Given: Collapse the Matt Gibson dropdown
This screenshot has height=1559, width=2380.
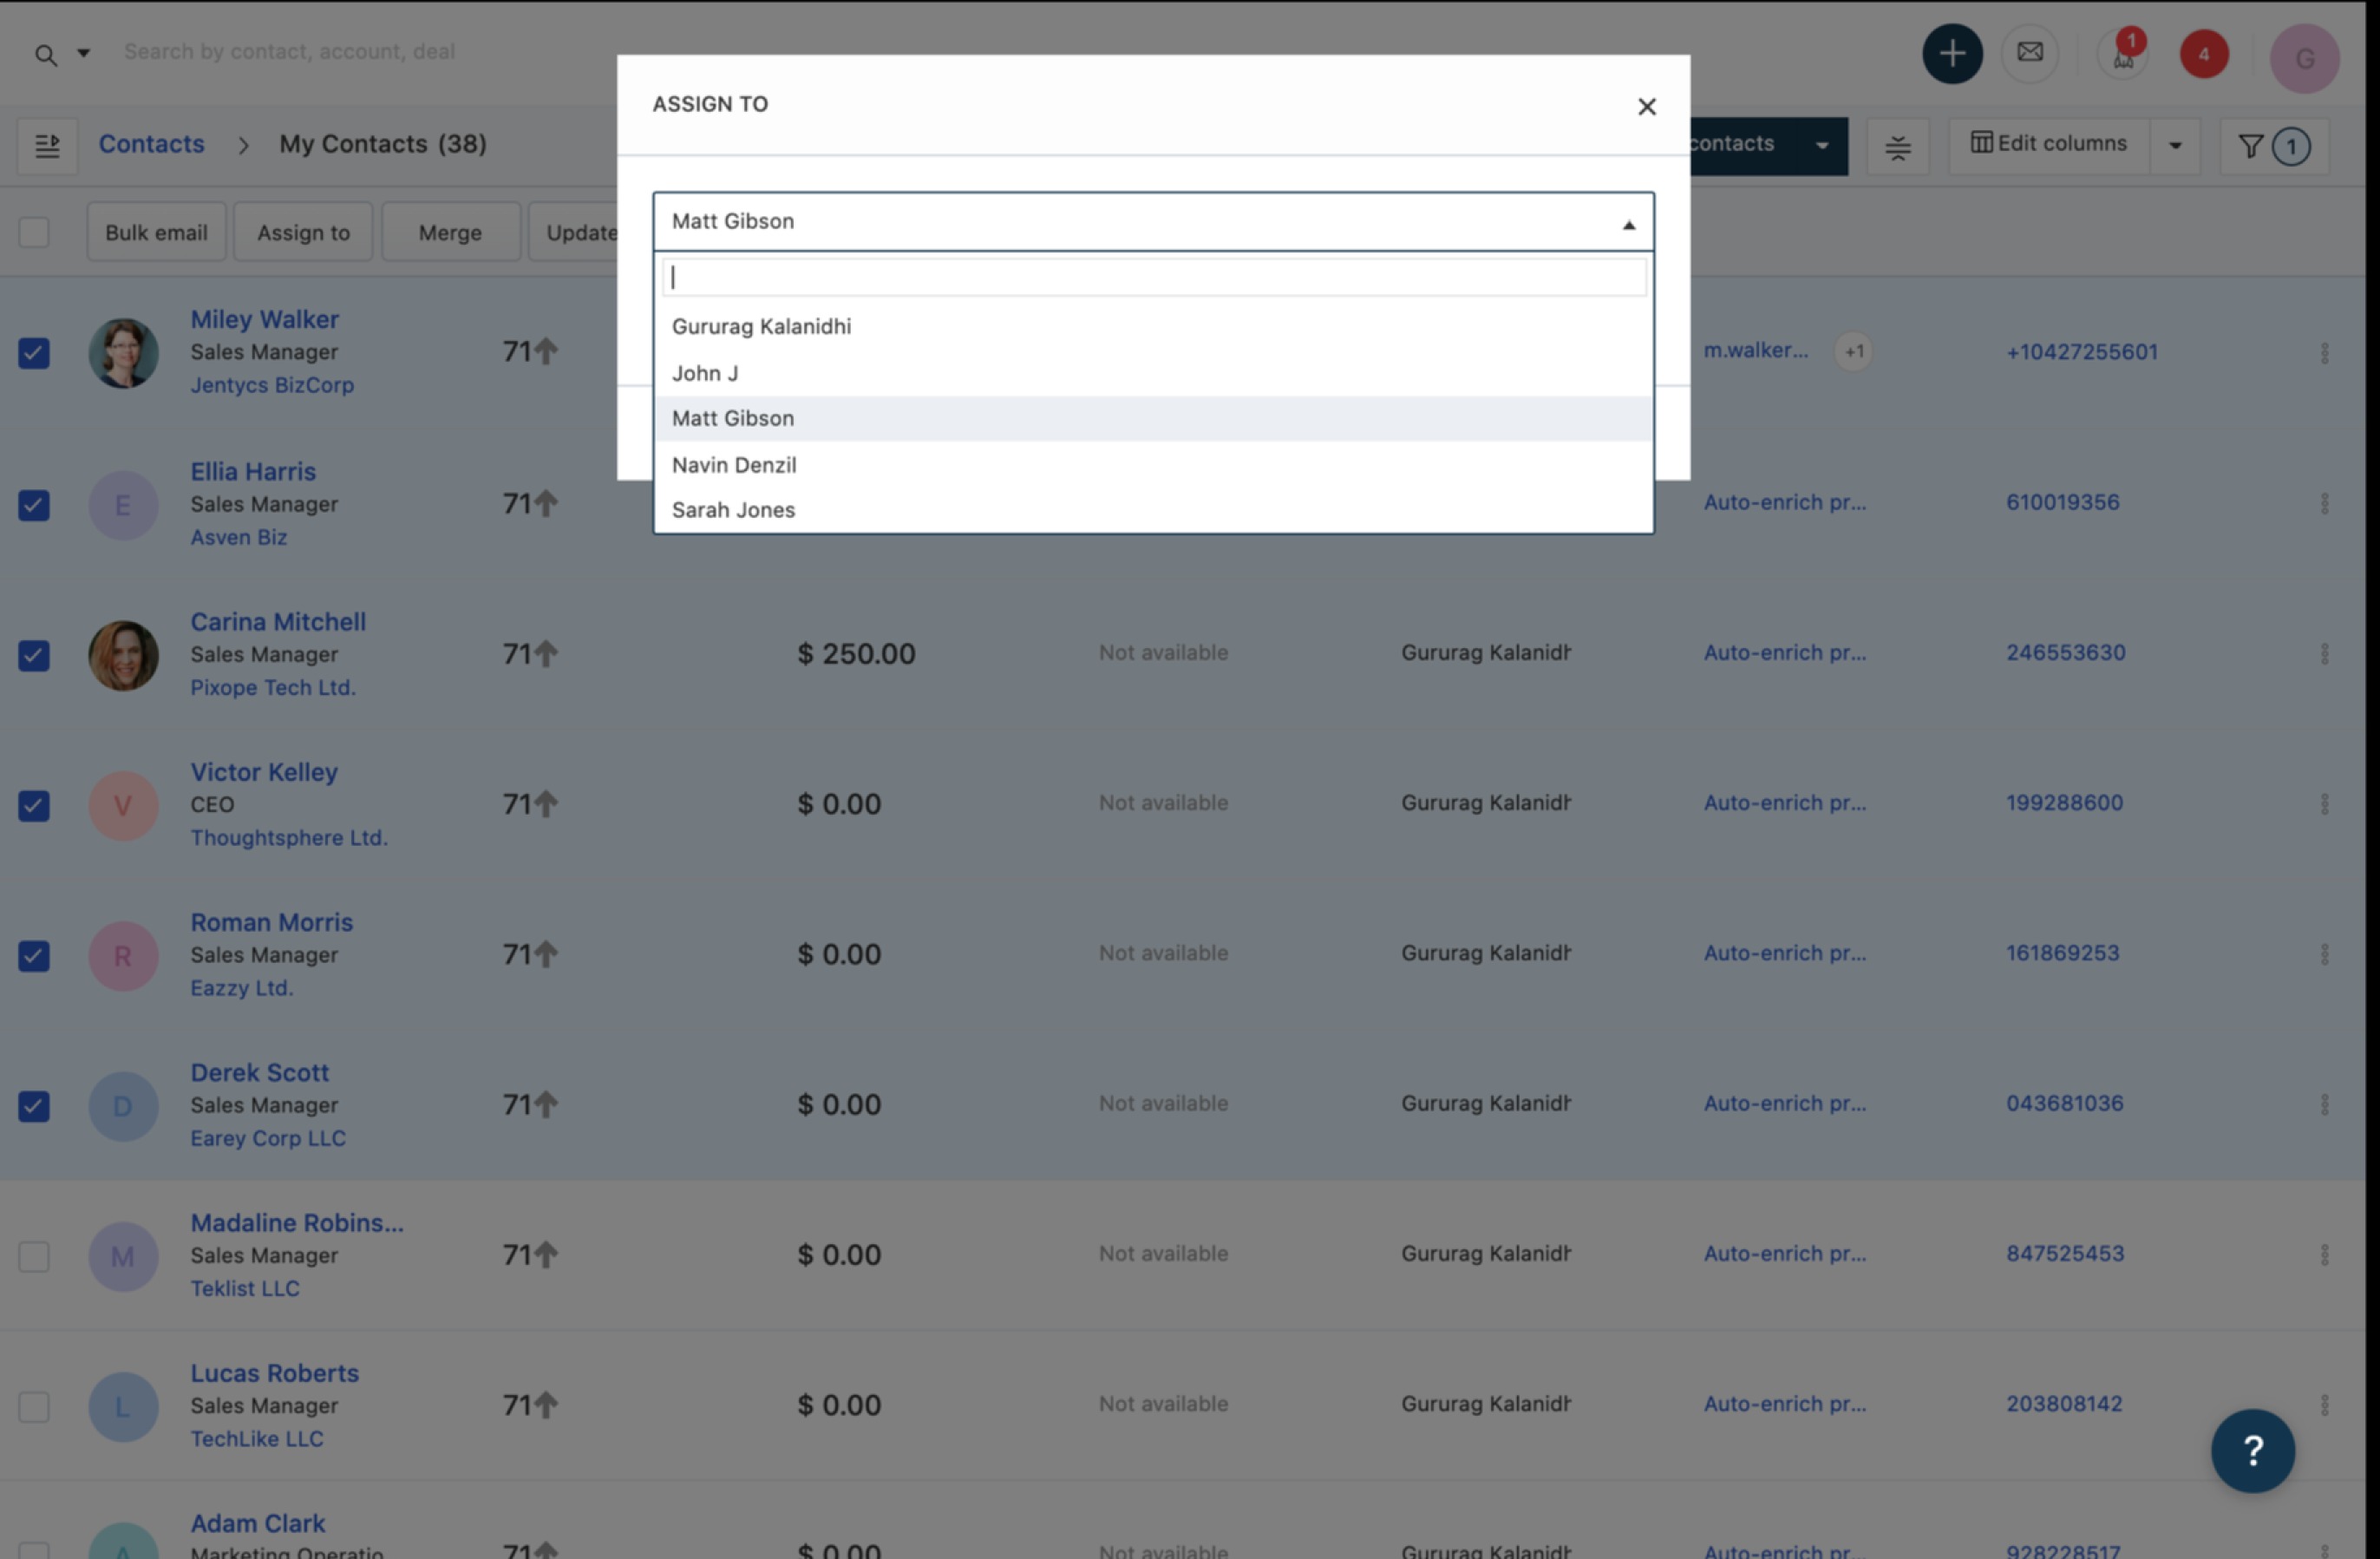Looking at the screenshot, I should pyautogui.click(x=1628, y=224).
